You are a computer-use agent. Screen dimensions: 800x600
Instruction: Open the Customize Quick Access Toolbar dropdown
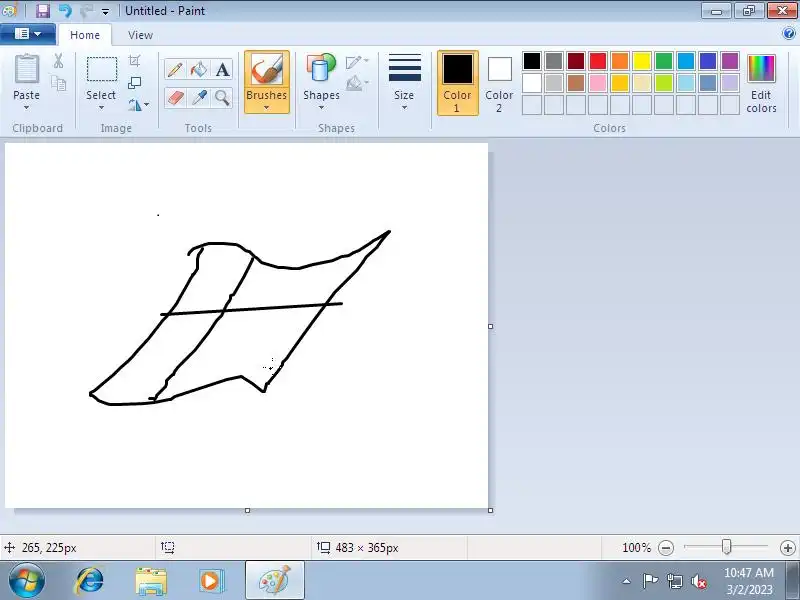pos(105,11)
